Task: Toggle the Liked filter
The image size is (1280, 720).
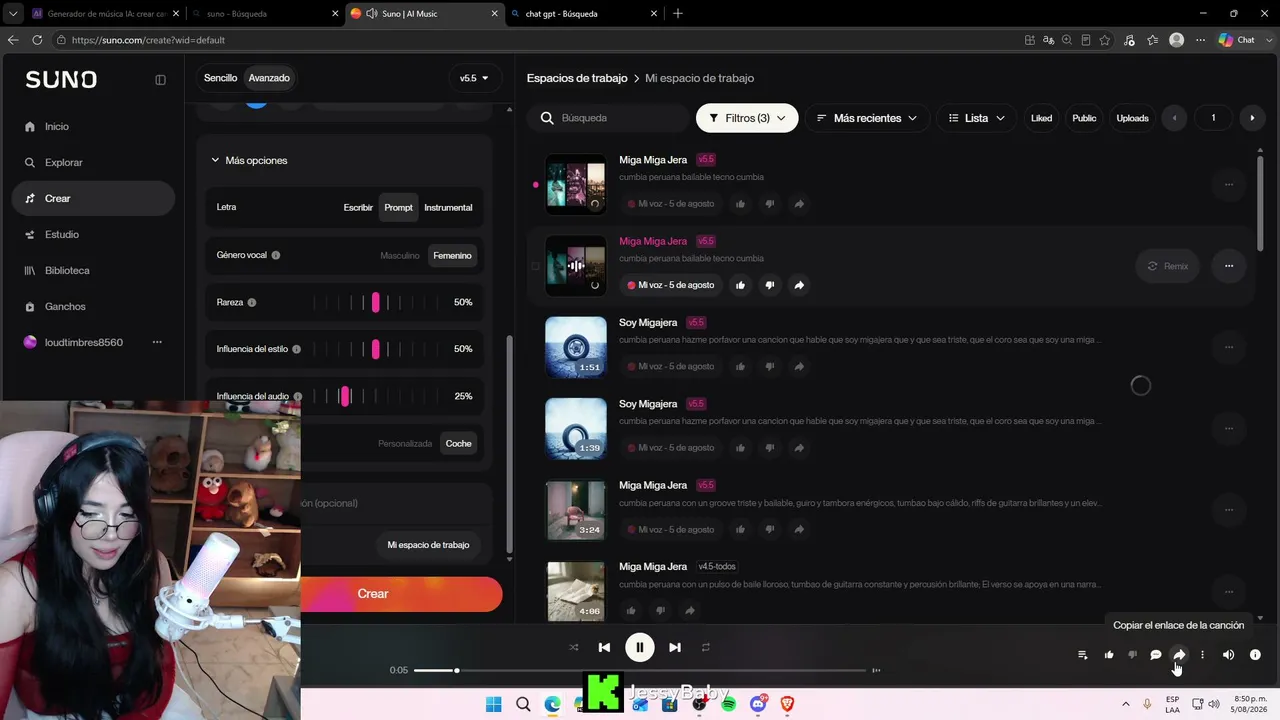Action: point(1042,118)
